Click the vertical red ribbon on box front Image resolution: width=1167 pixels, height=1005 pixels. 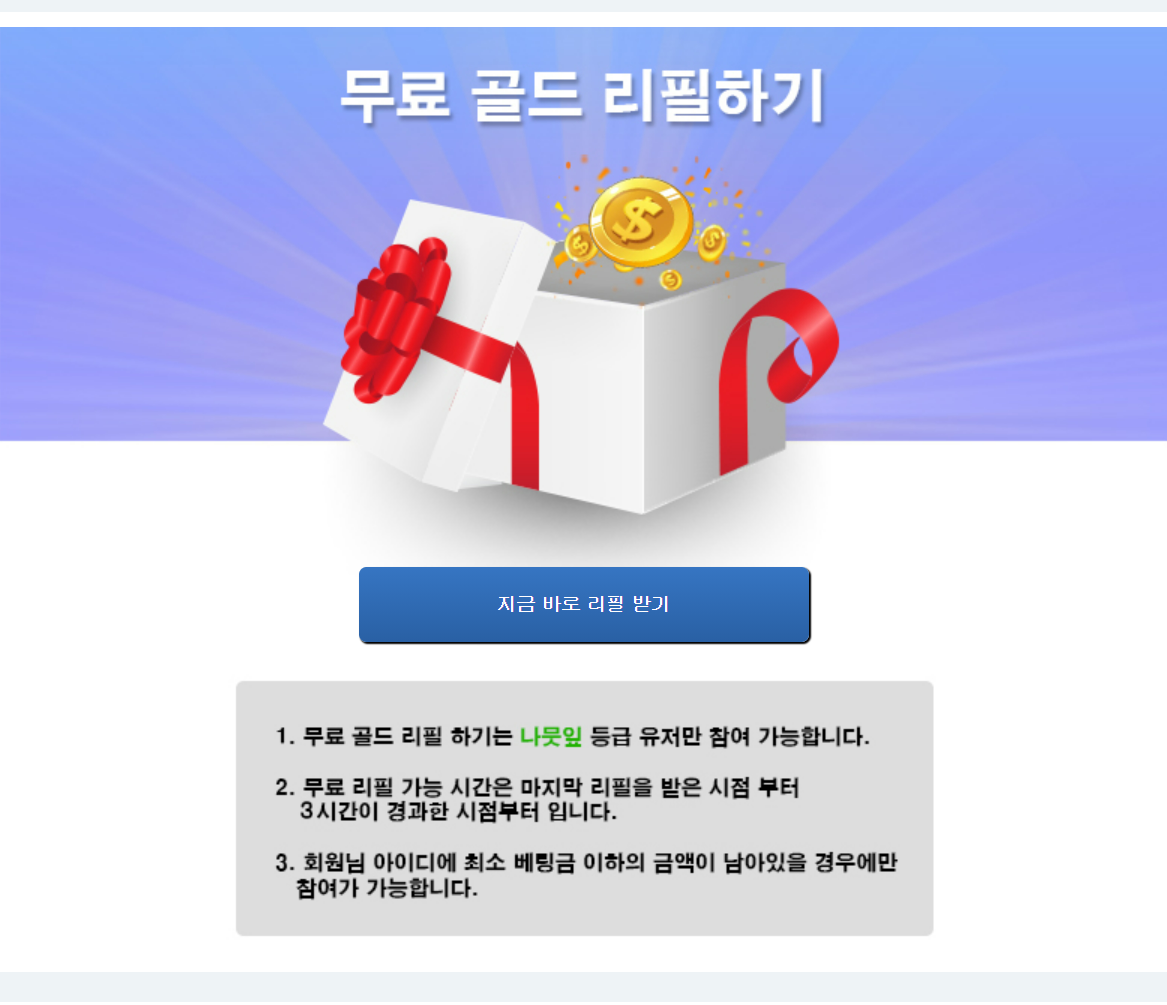point(525,417)
